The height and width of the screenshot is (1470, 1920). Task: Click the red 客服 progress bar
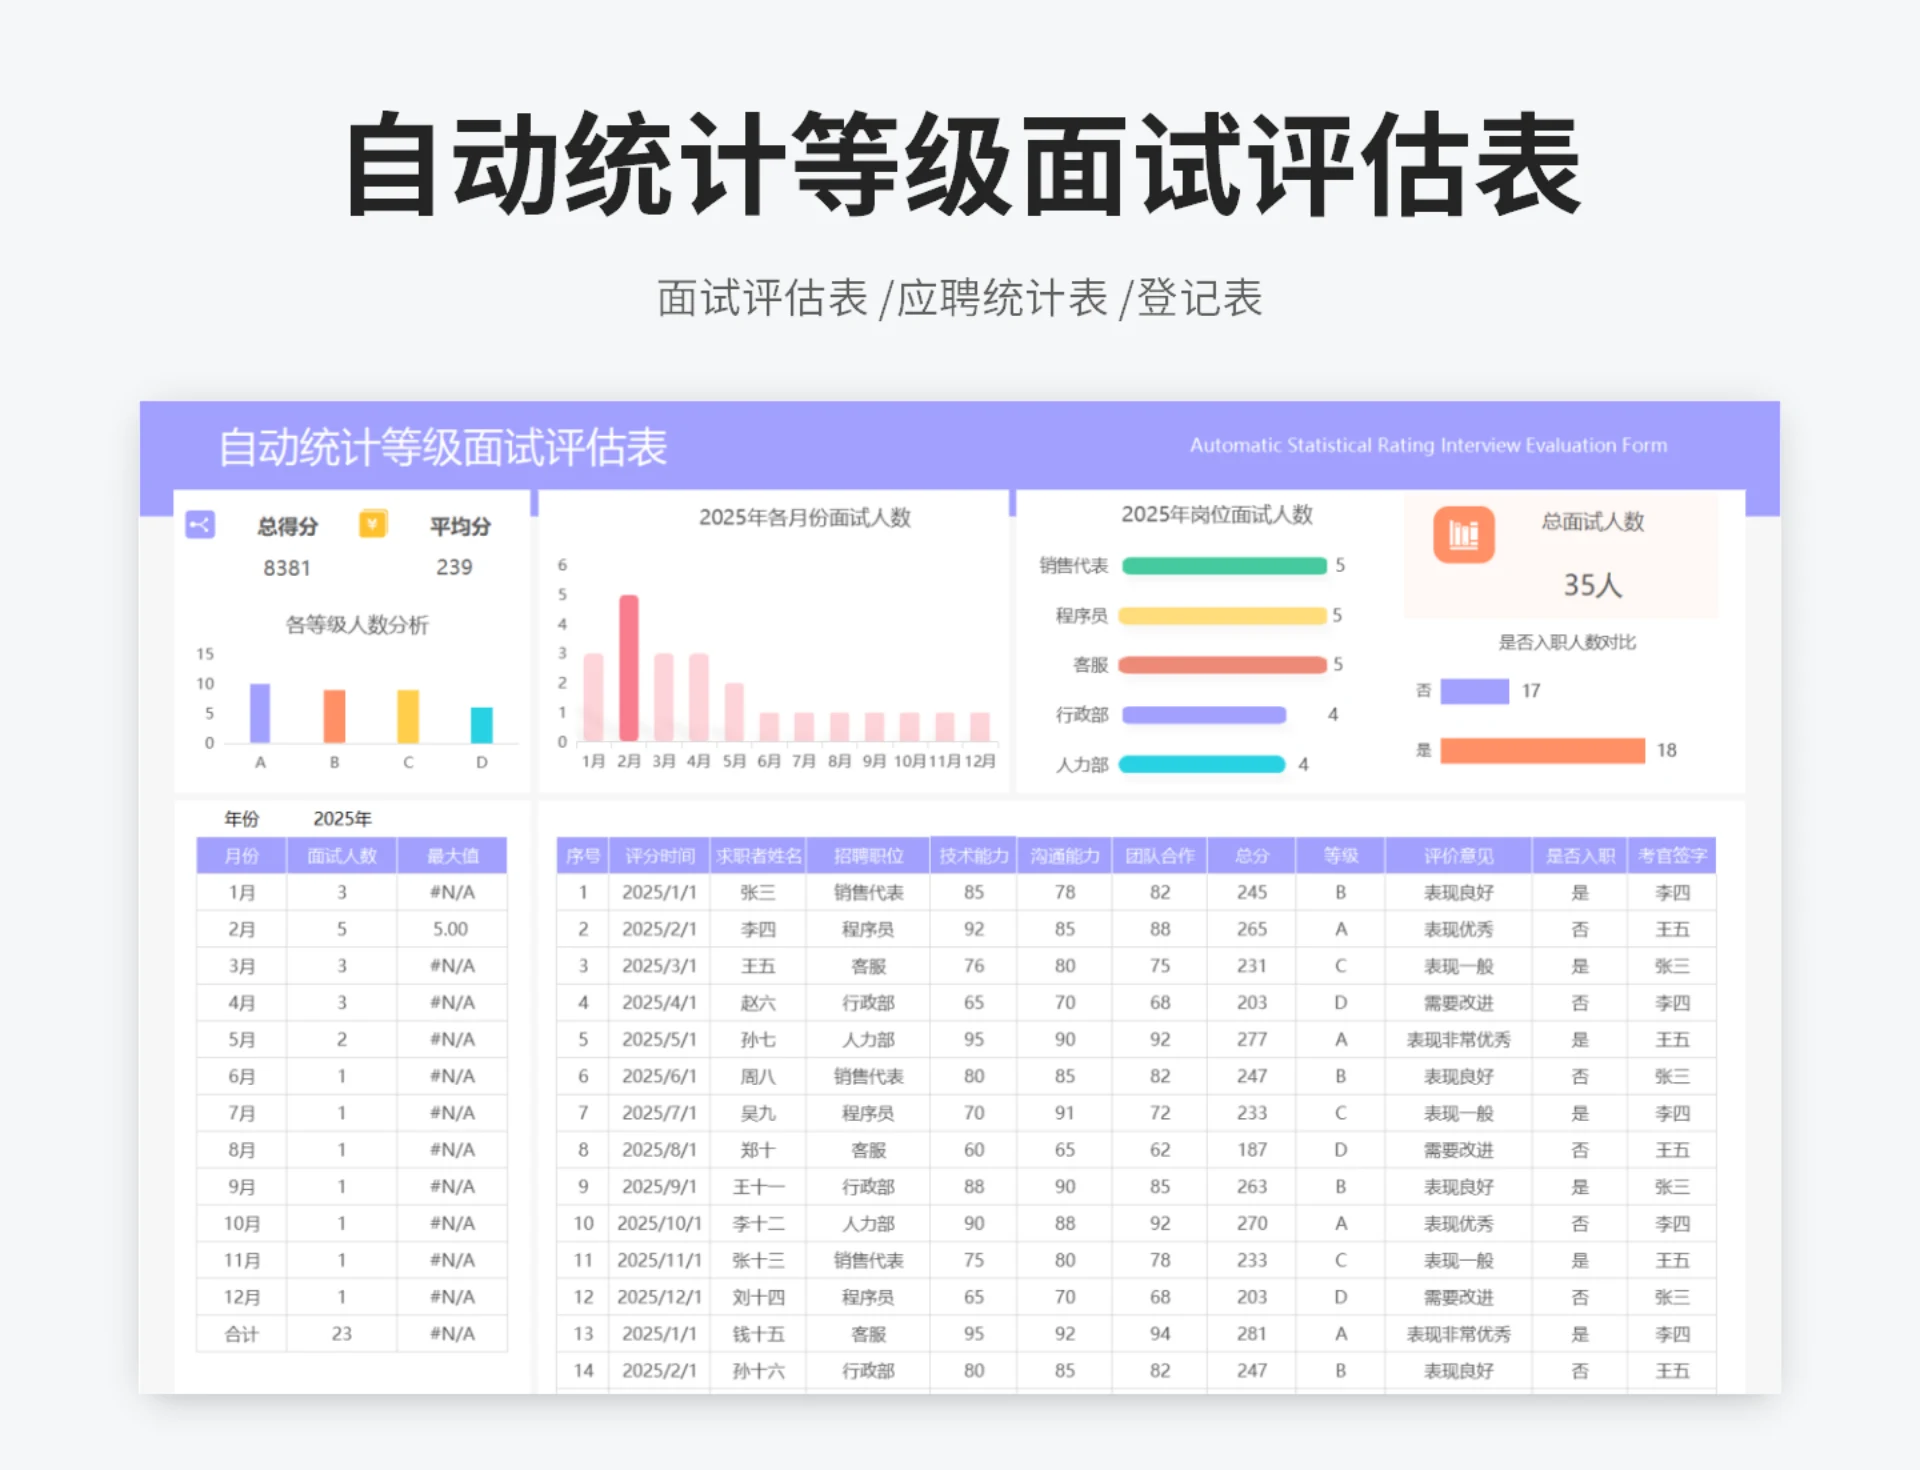pyautogui.click(x=1222, y=665)
